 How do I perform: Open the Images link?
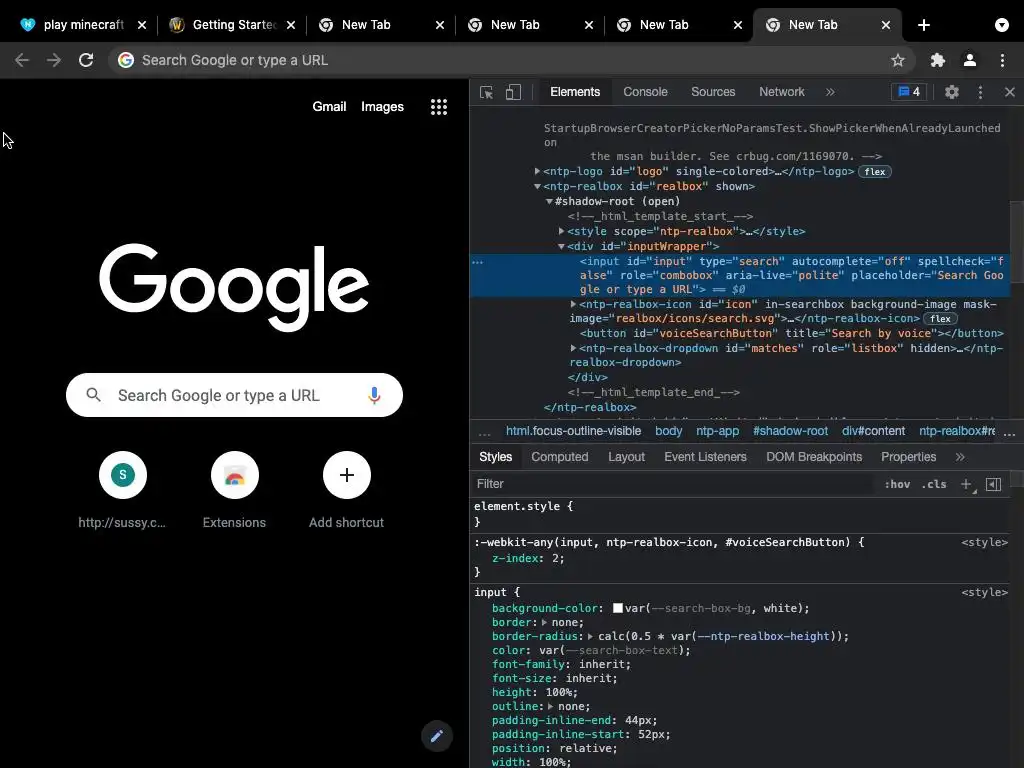point(382,106)
